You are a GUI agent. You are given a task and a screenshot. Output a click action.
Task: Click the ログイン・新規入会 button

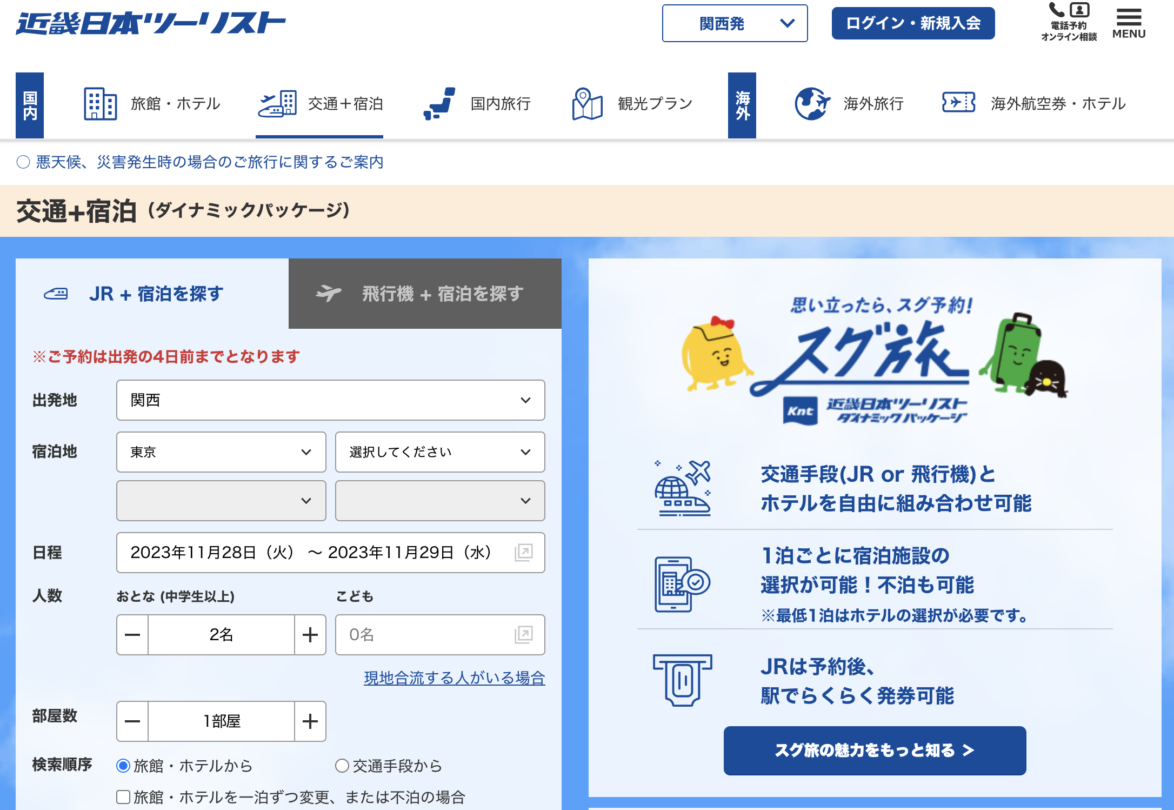pyautogui.click(x=913, y=22)
